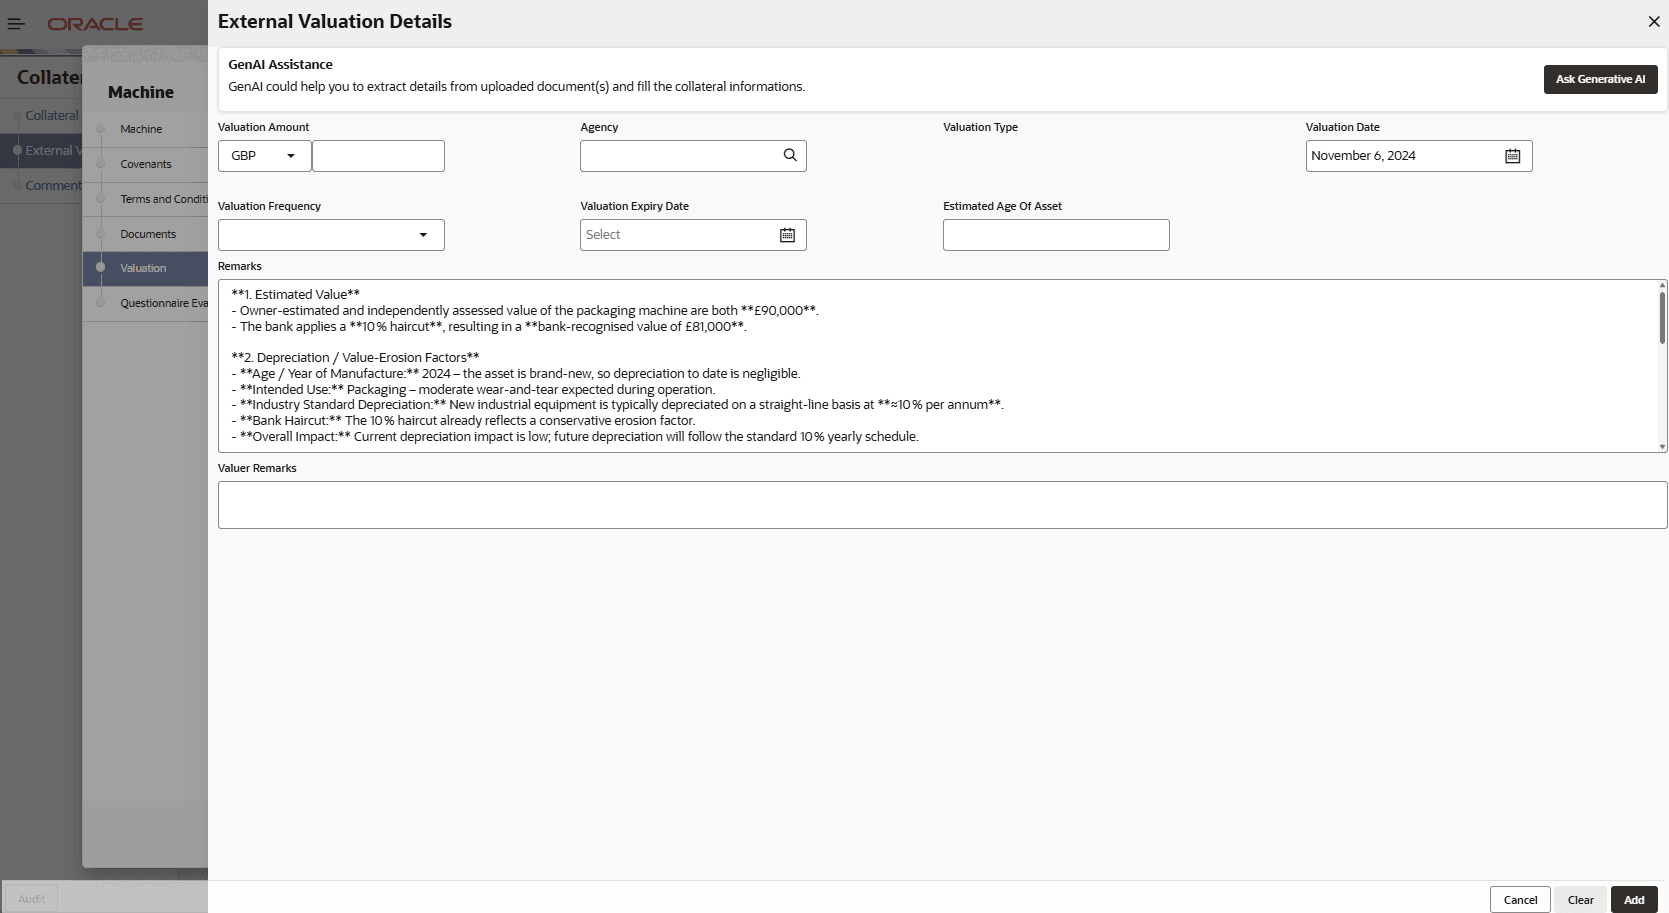Click the Audit button on the background page
The height and width of the screenshot is (913, 1669).
pos(31,899)
